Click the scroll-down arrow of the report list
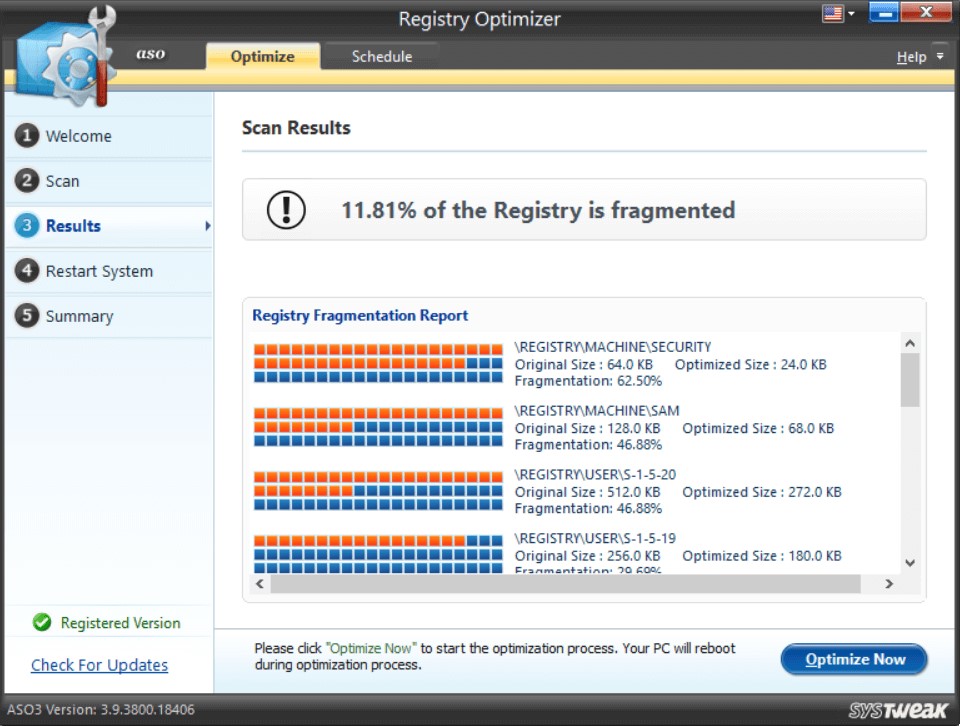Screen dimensions: 960x726 coord(909,563)
